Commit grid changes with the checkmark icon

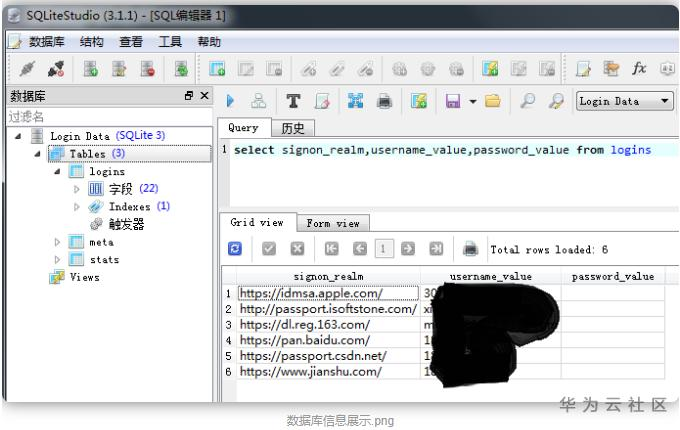pos(269,249)
